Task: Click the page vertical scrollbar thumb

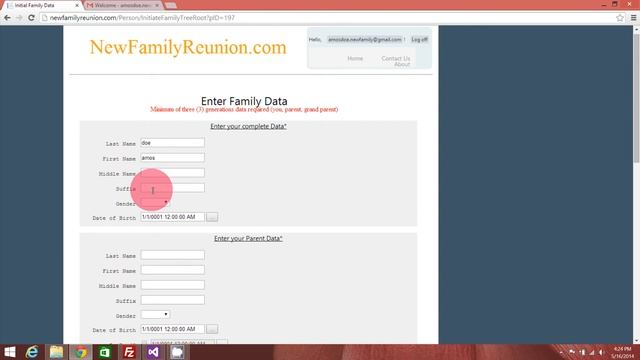Action: [x=636, y=98]
